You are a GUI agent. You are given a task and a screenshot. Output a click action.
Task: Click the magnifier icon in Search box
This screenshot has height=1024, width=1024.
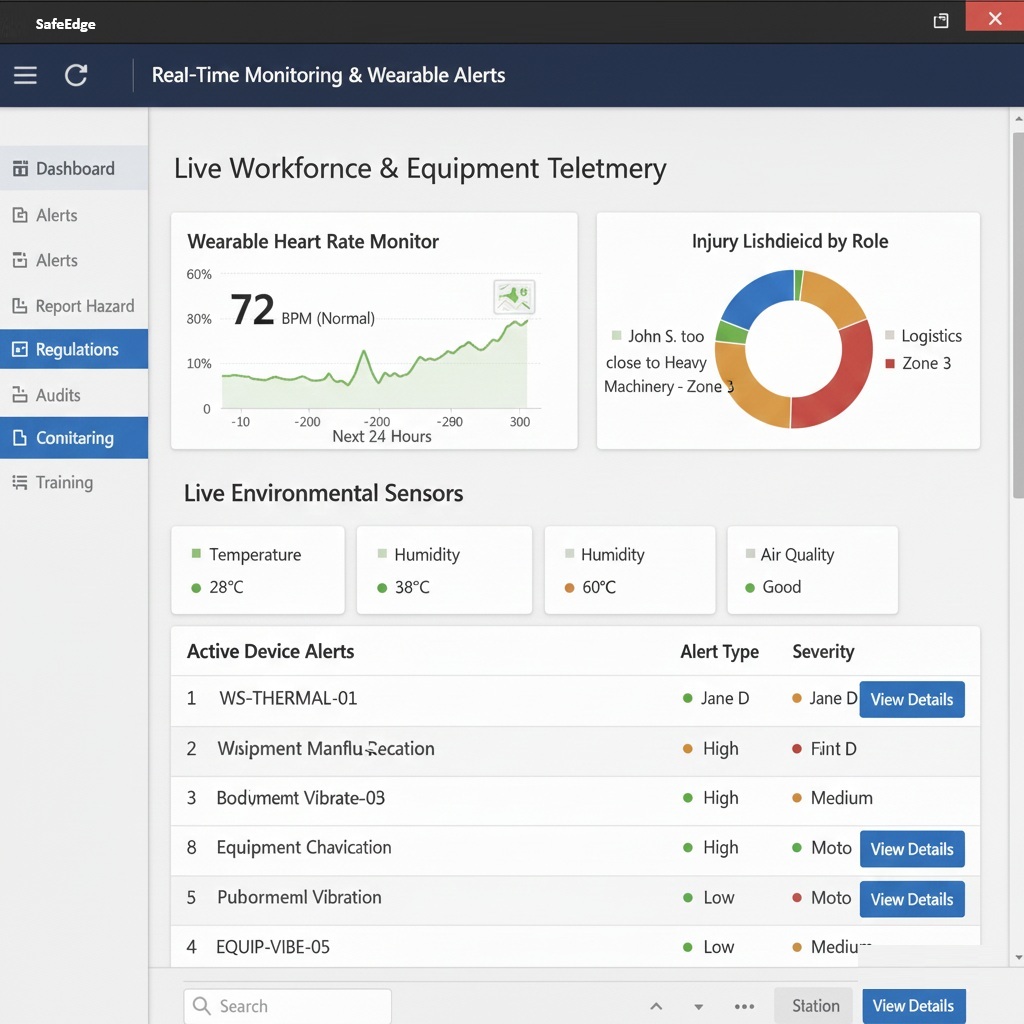[202, 1006]
